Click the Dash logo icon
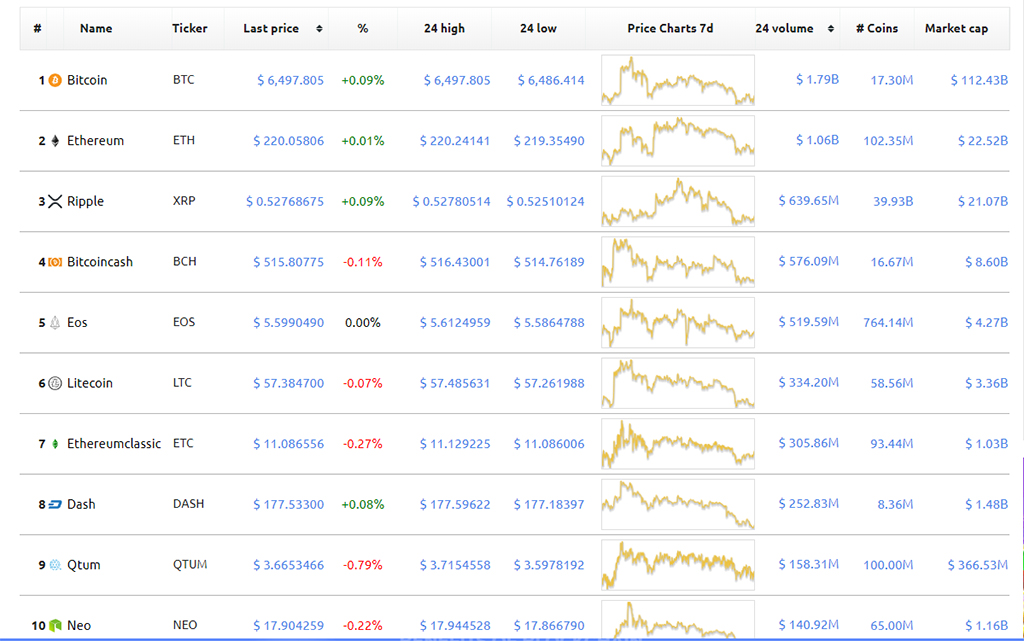This screenshot has height=641, width=1024. (x=56, y=505)
